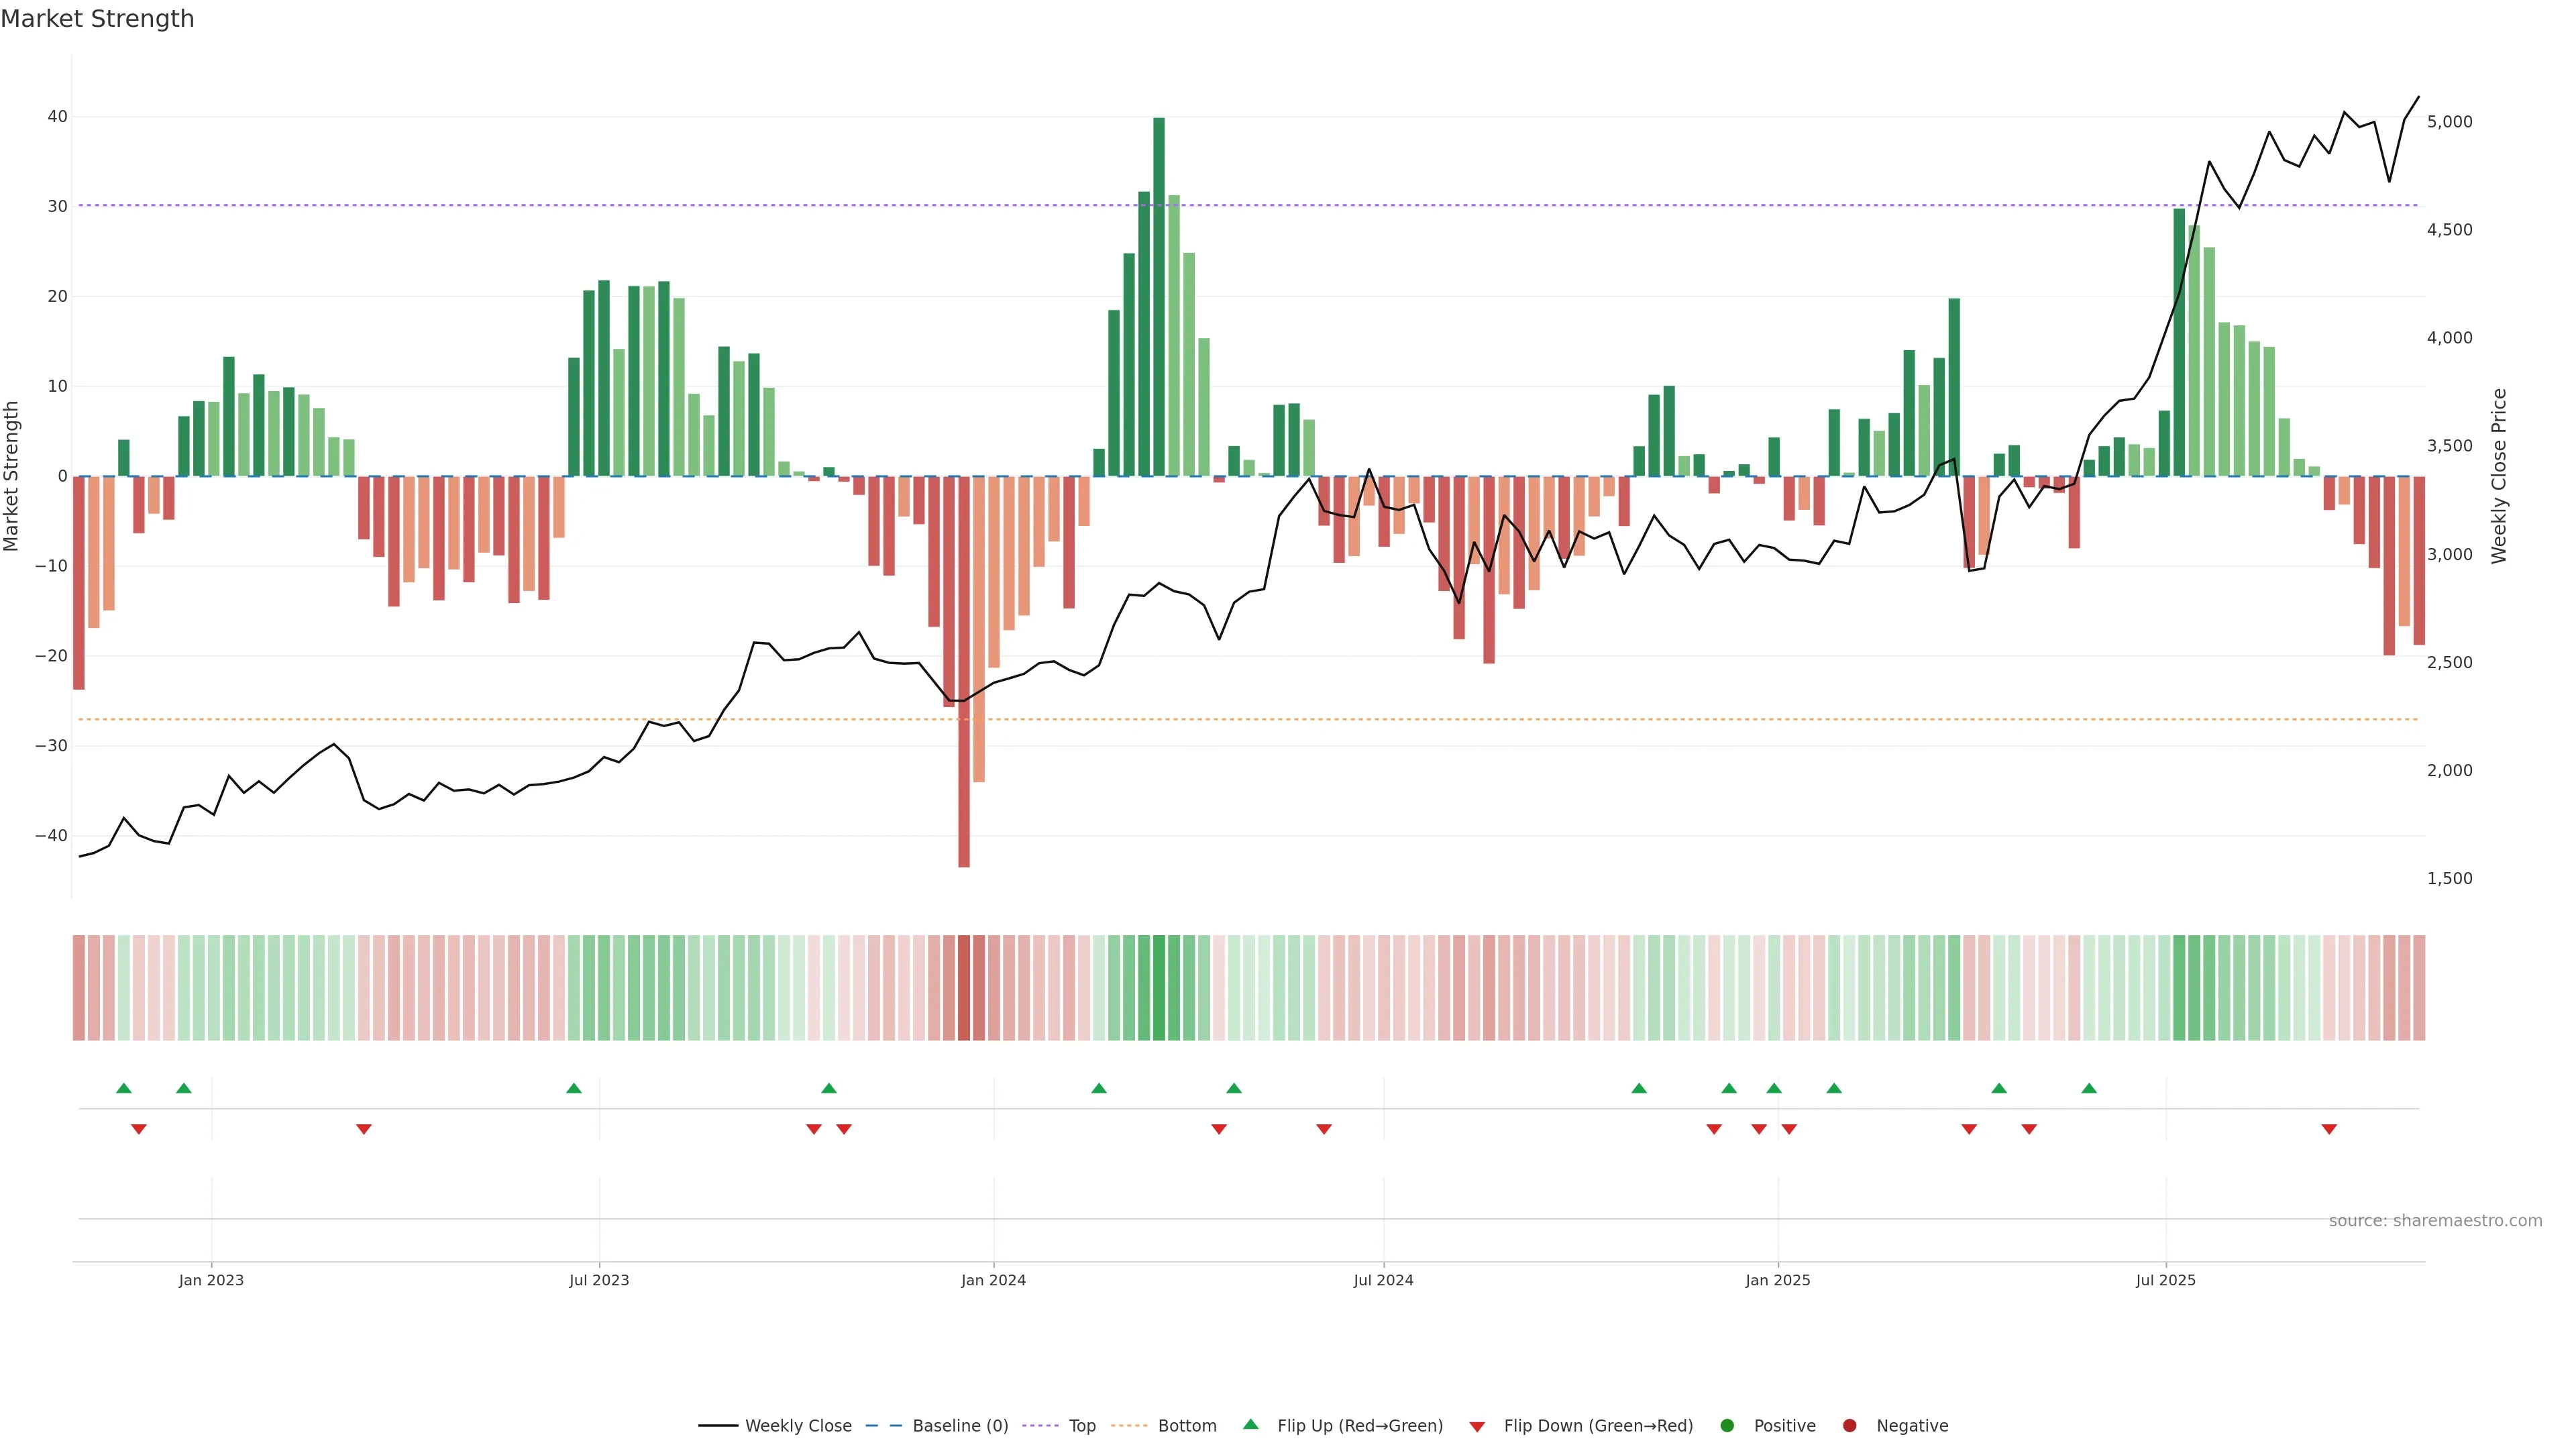
Task: Click the Jan 2024 x-axis label
Action: [x=993, y=1280]
